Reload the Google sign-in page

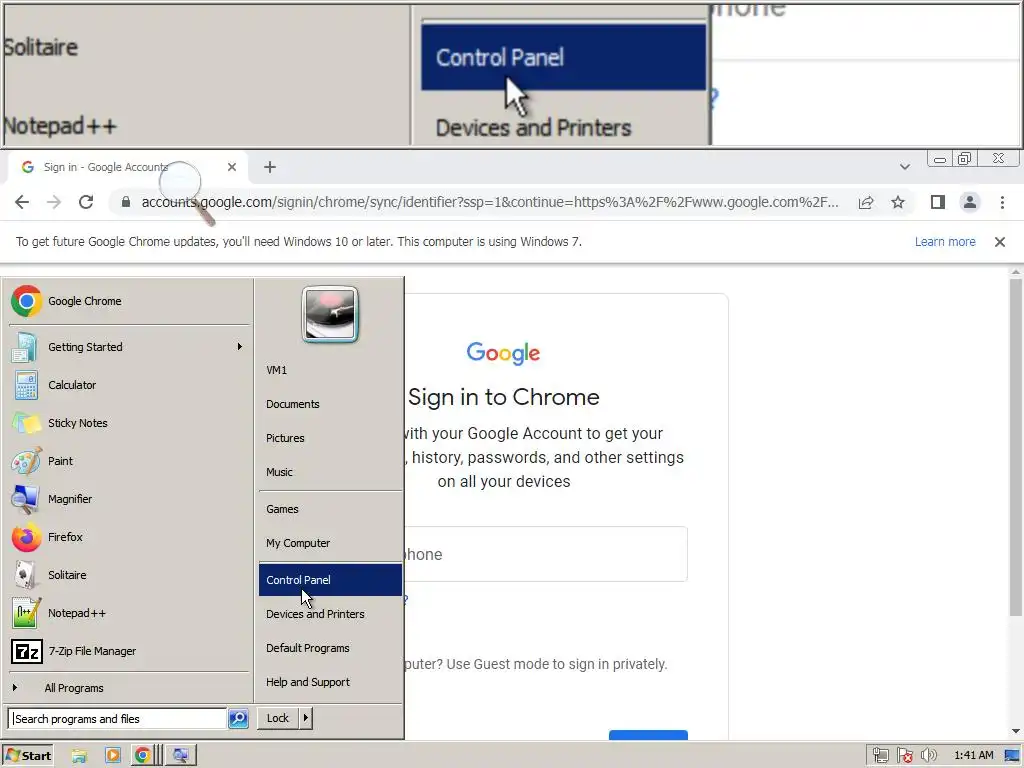(86, 202)
